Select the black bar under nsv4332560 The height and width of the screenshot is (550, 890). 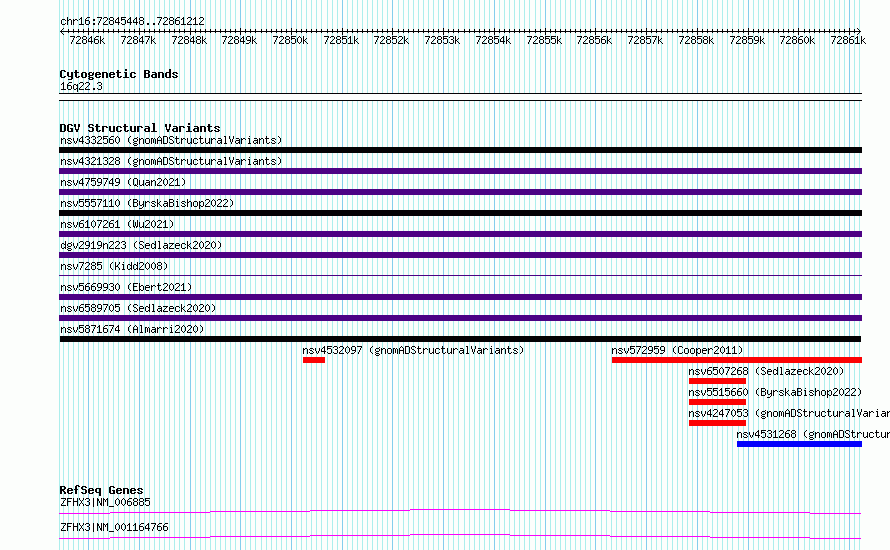click(460, 150)
